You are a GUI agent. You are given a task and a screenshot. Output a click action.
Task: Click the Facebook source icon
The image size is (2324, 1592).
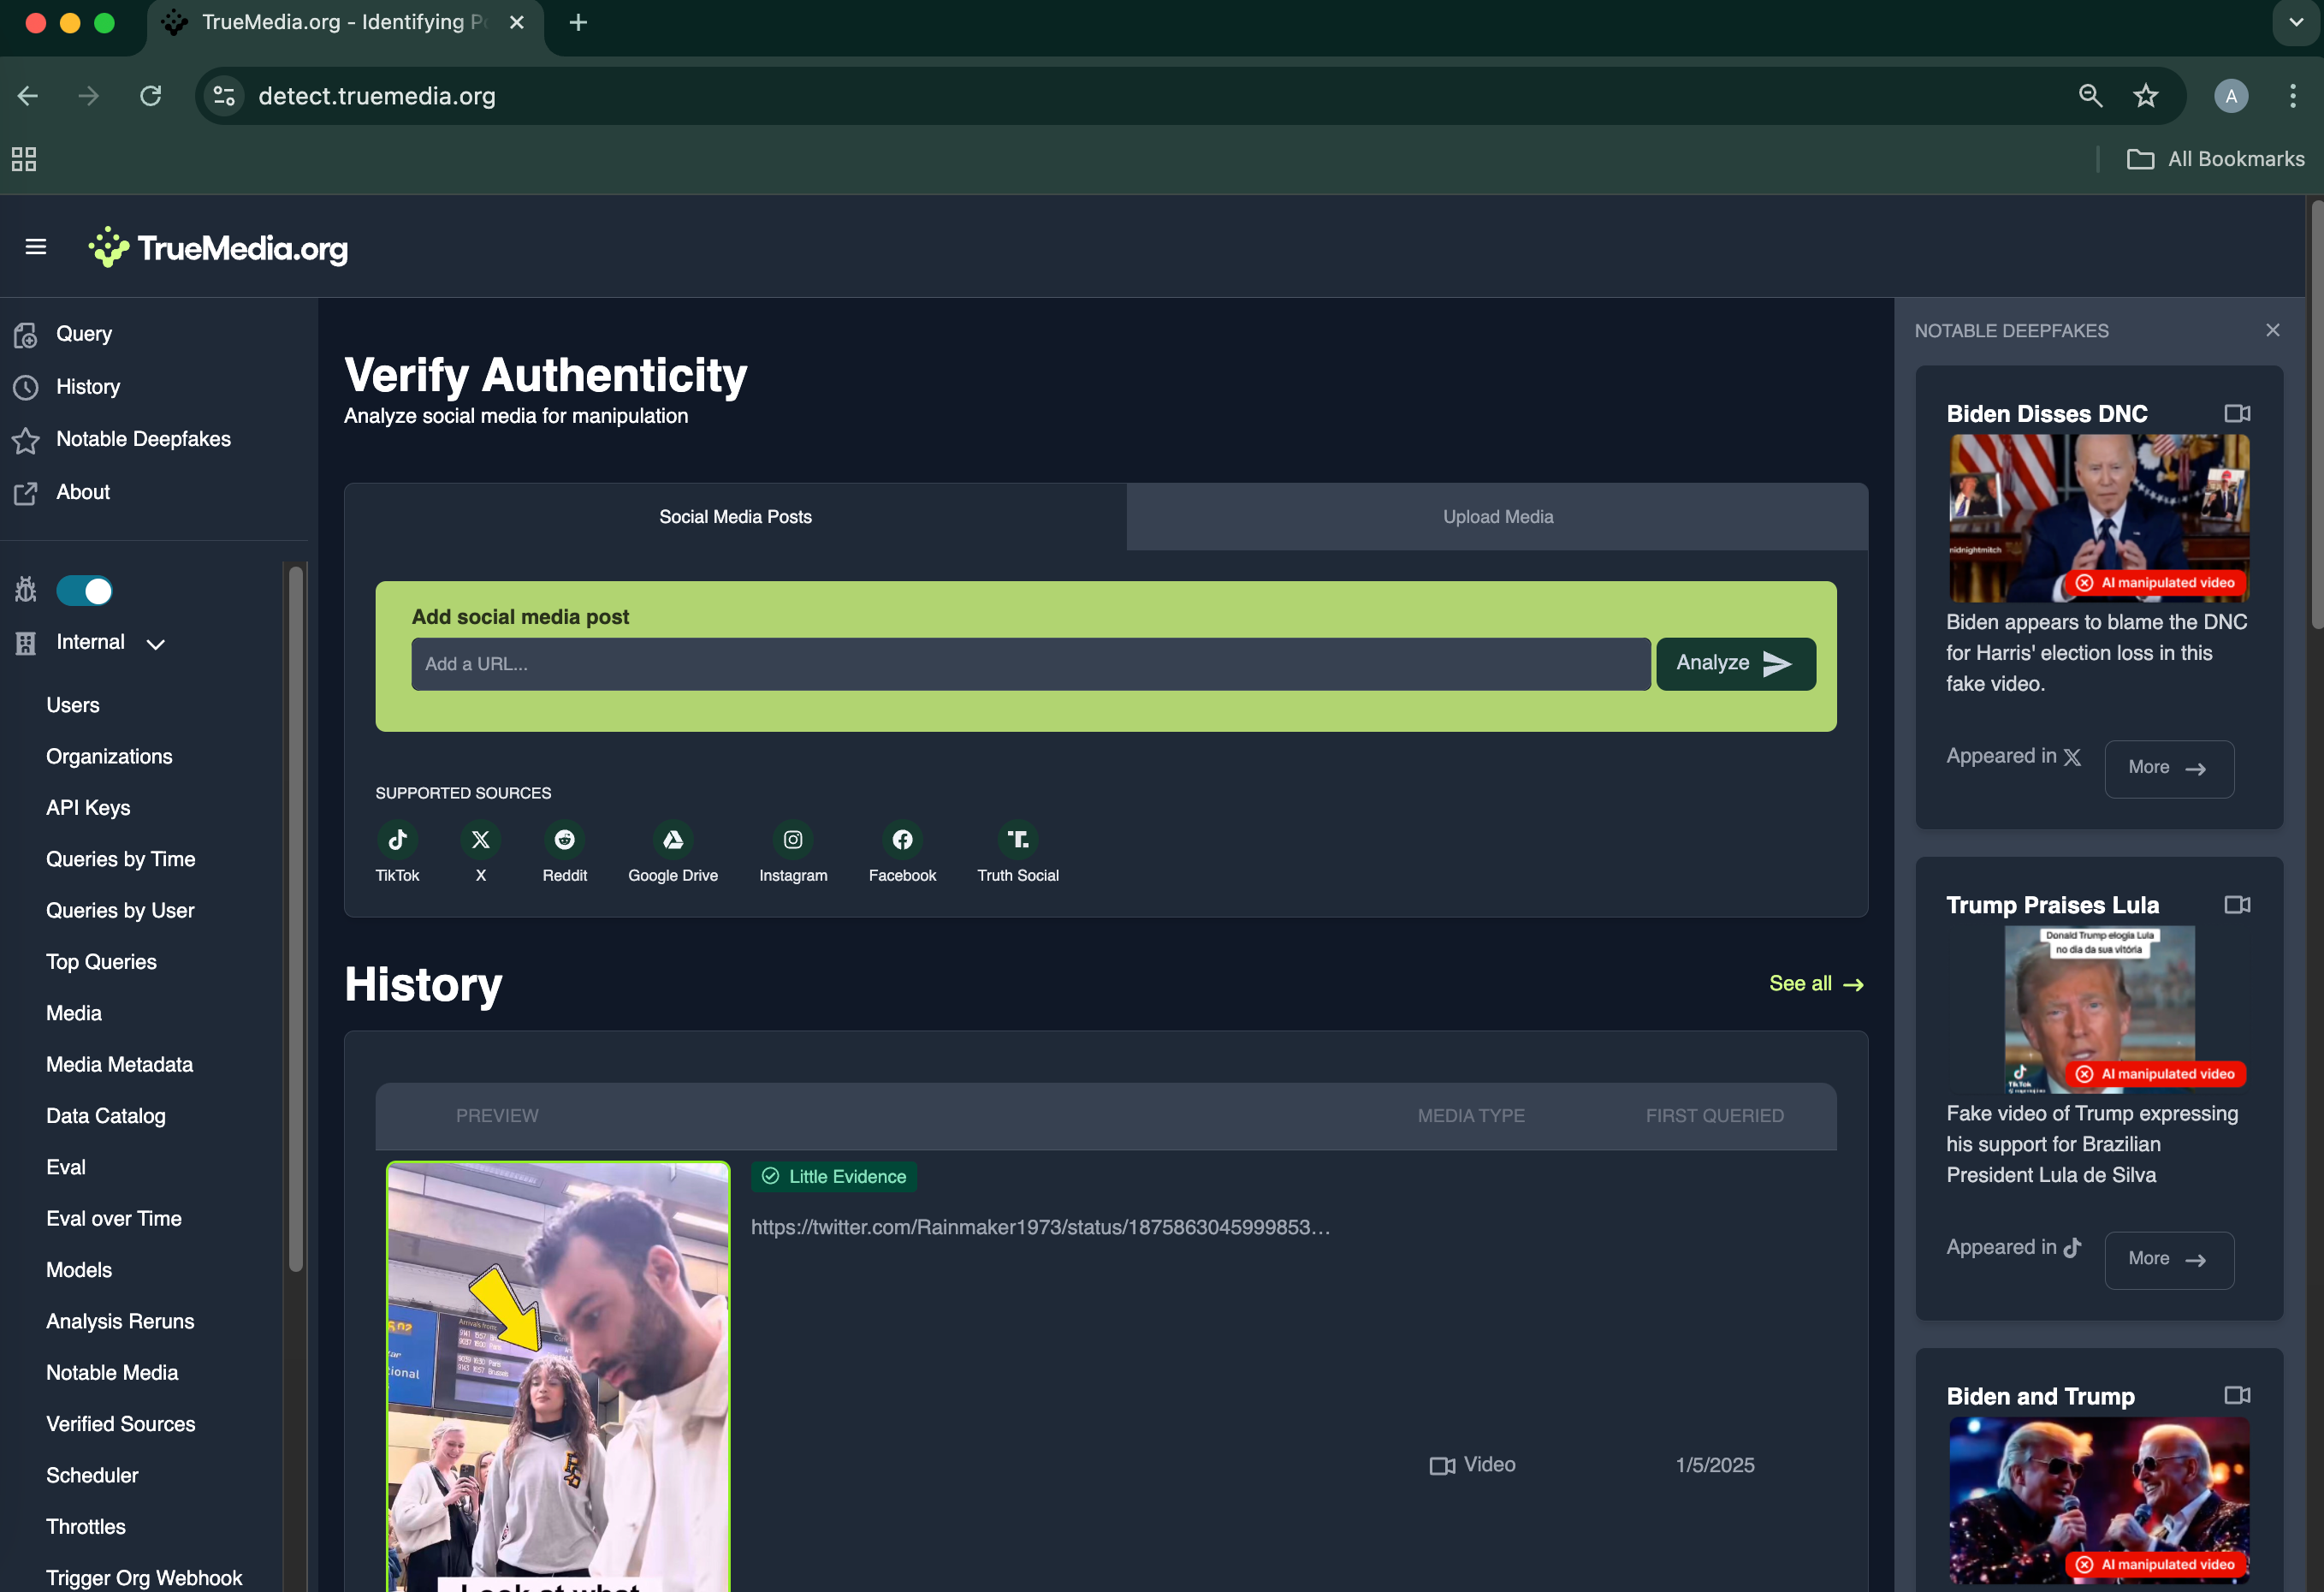tap(901, 840)
